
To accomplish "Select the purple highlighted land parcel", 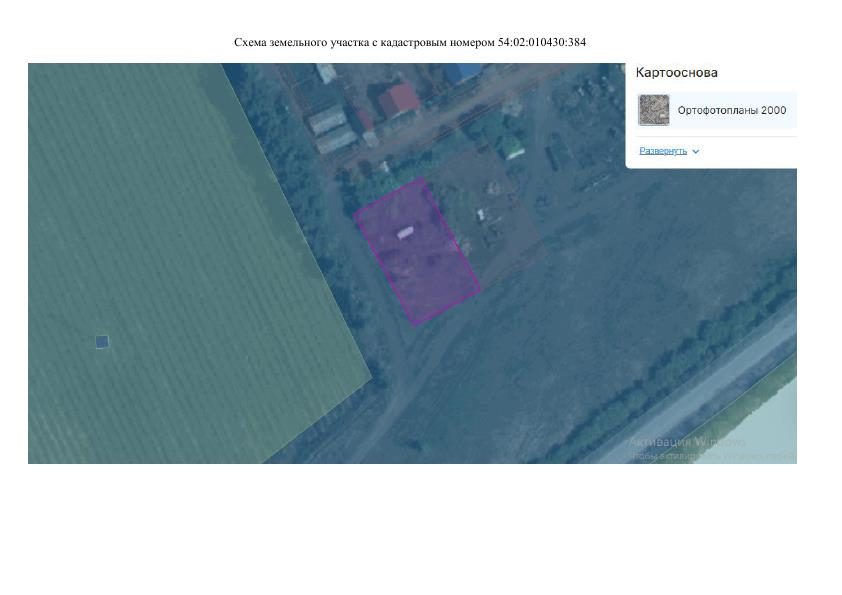I will (417, 252).
